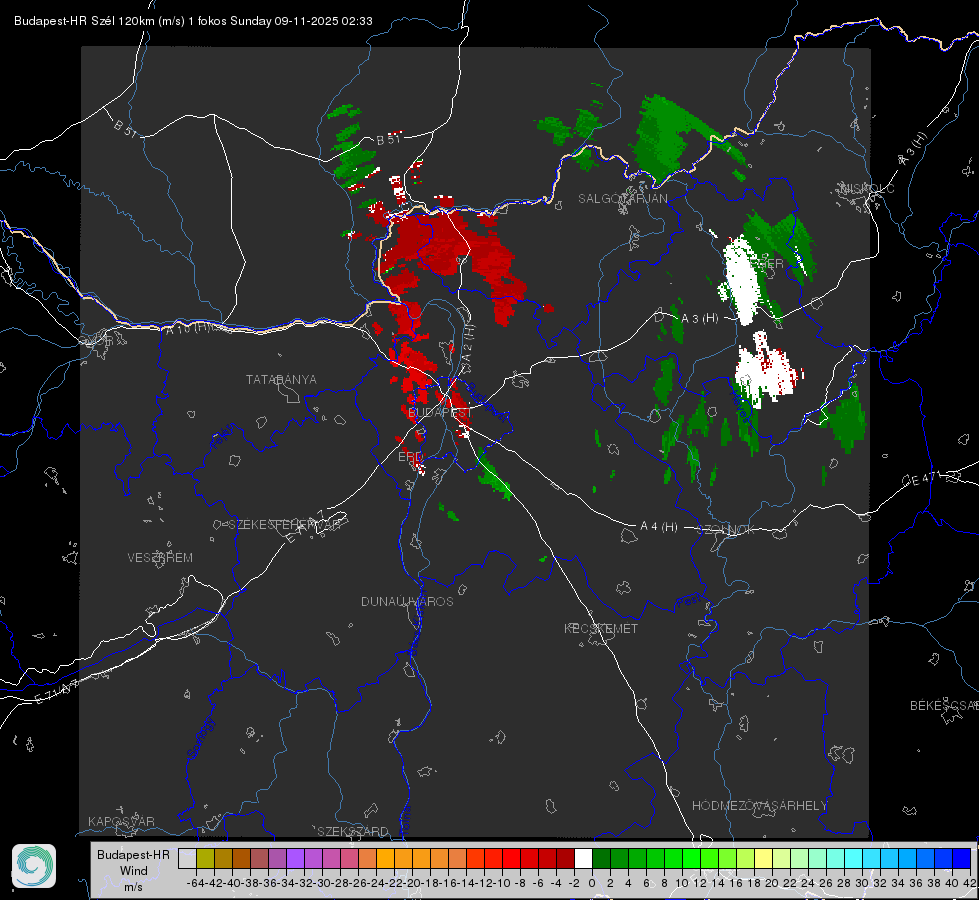Select the TATABANYA city label
Image resolution: width=979 pixels, height=900 pixels.
point(281,380)
